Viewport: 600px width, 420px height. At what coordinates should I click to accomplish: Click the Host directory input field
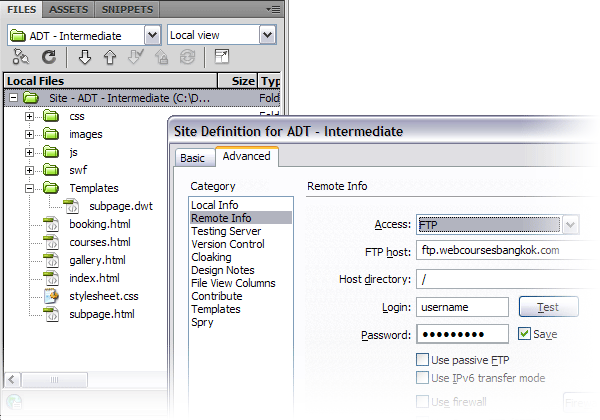pyautogui.click(x=508, y=279)
